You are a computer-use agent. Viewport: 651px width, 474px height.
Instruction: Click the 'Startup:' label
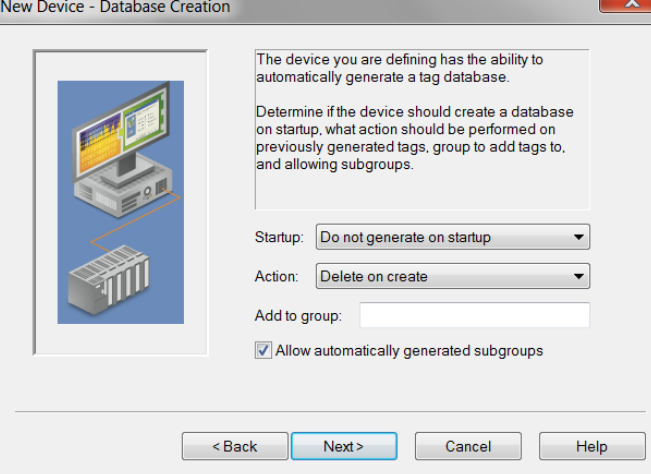tap(279, 237)
